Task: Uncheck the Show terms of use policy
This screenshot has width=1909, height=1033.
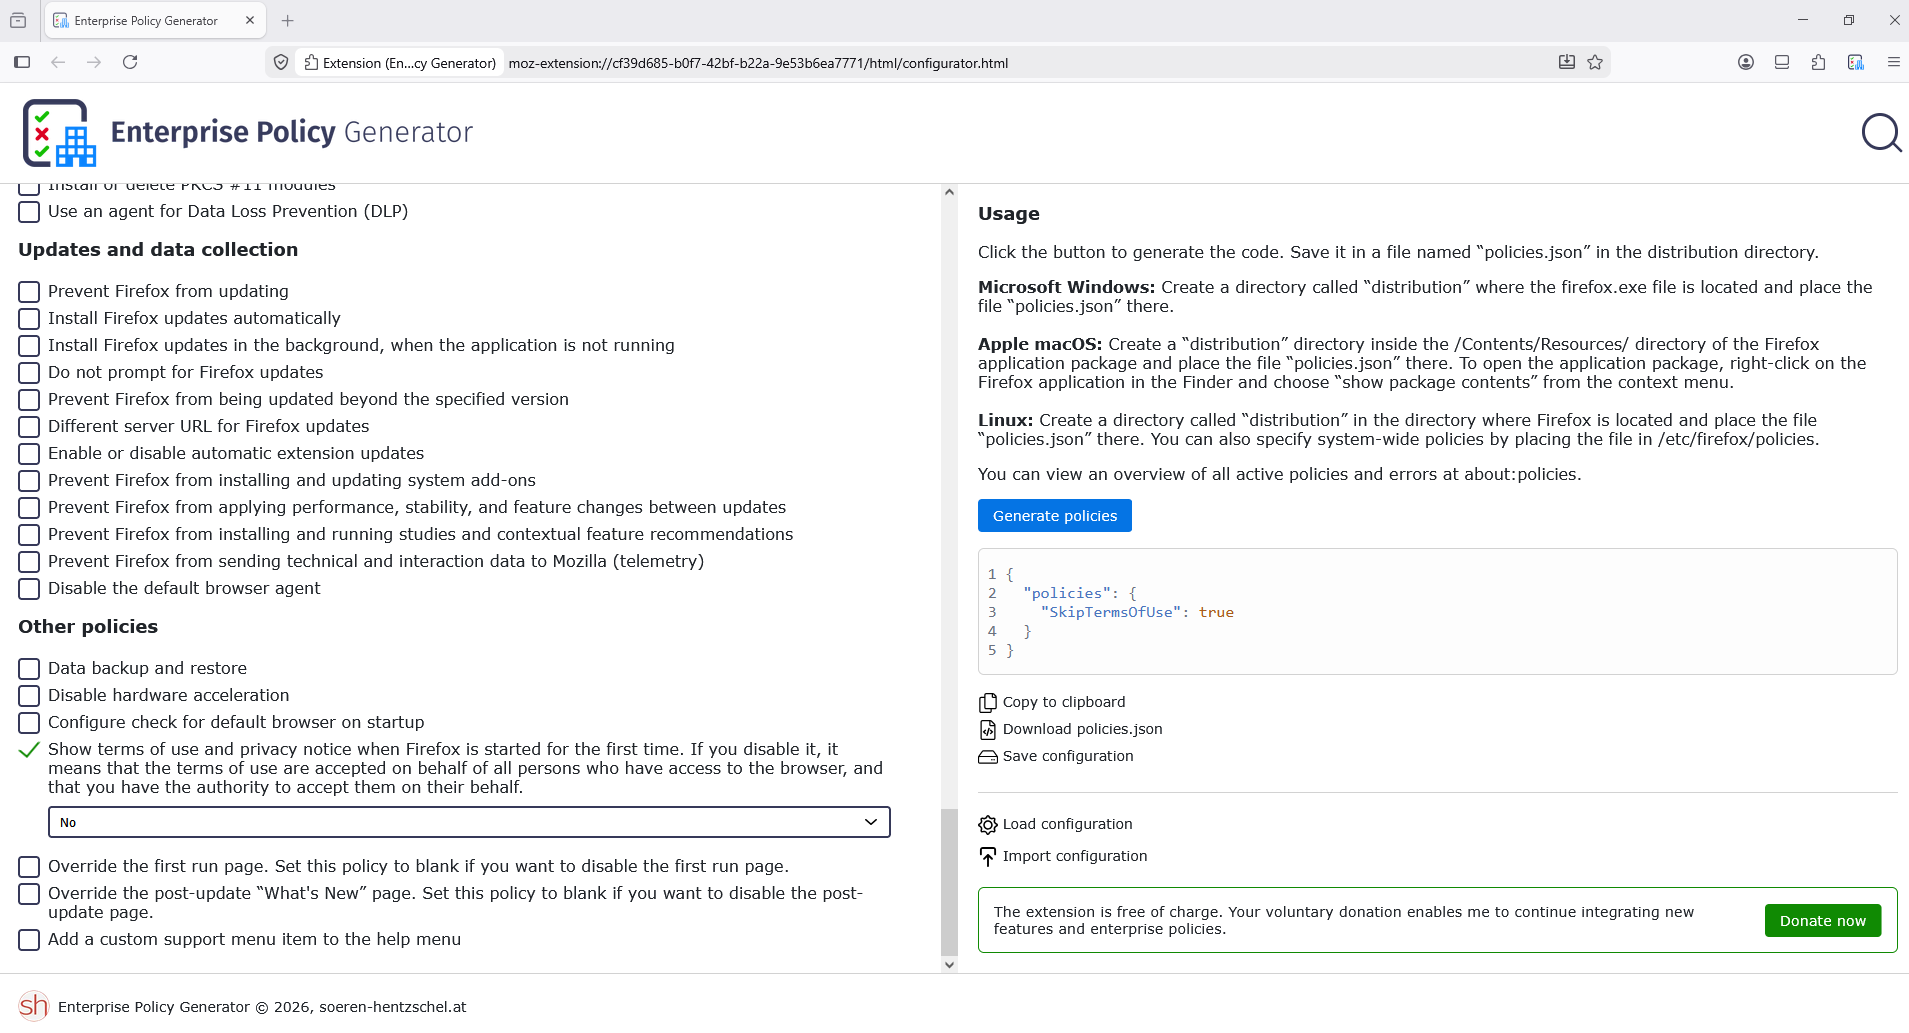Action: coord(29,750)
